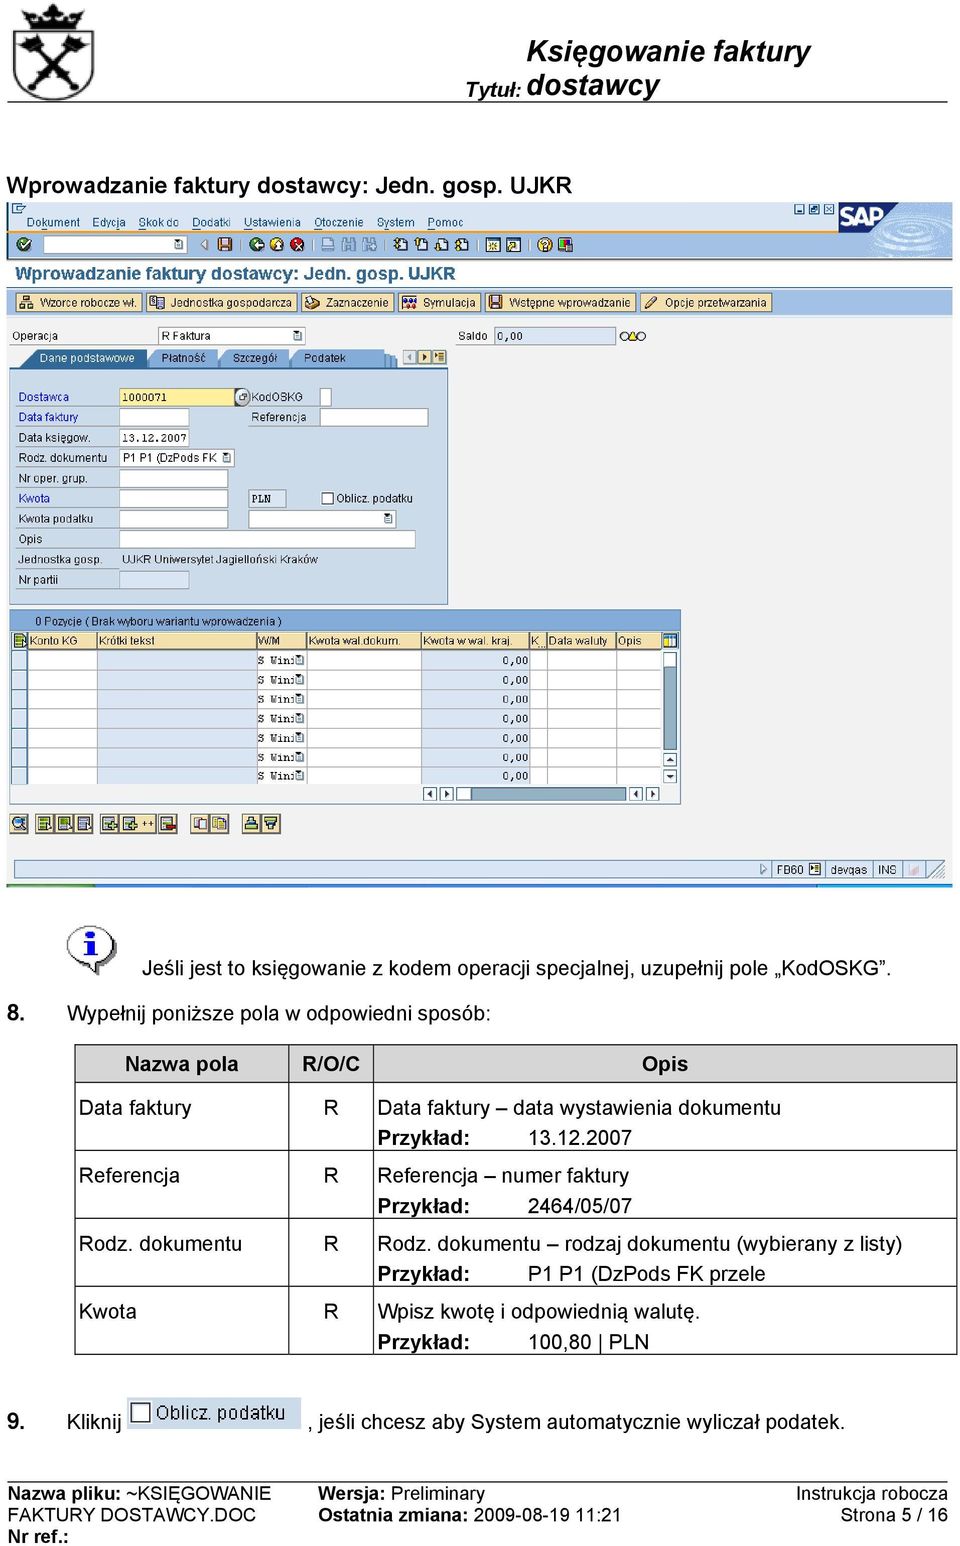
Task: Select the third row selector in positions table
Action: point(19,698)
